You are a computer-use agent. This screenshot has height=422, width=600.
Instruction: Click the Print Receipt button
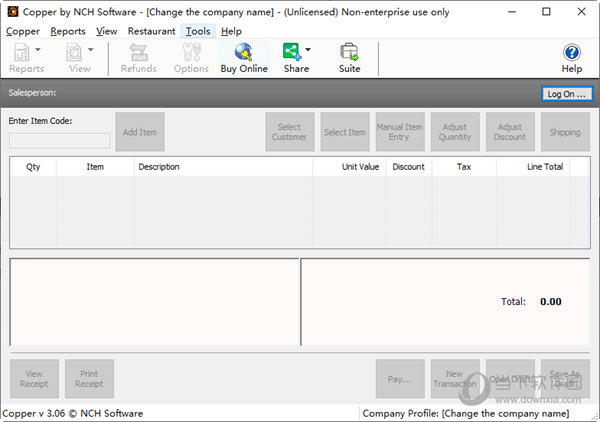(x=89, y=379)
